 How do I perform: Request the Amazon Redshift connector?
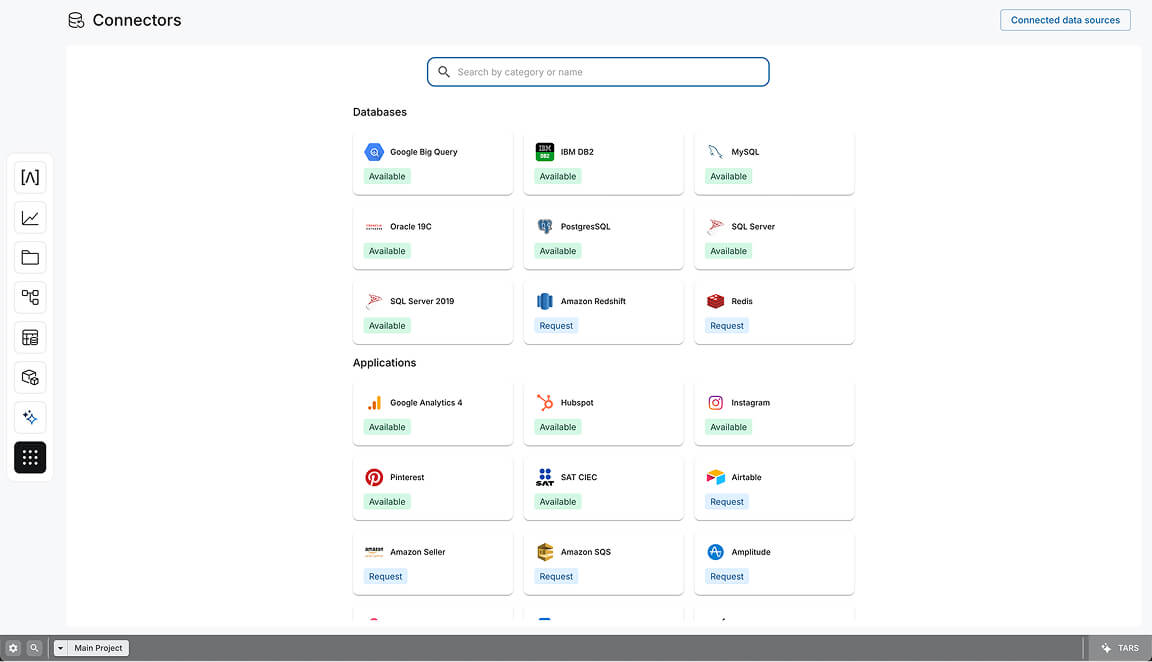[556, 325]
